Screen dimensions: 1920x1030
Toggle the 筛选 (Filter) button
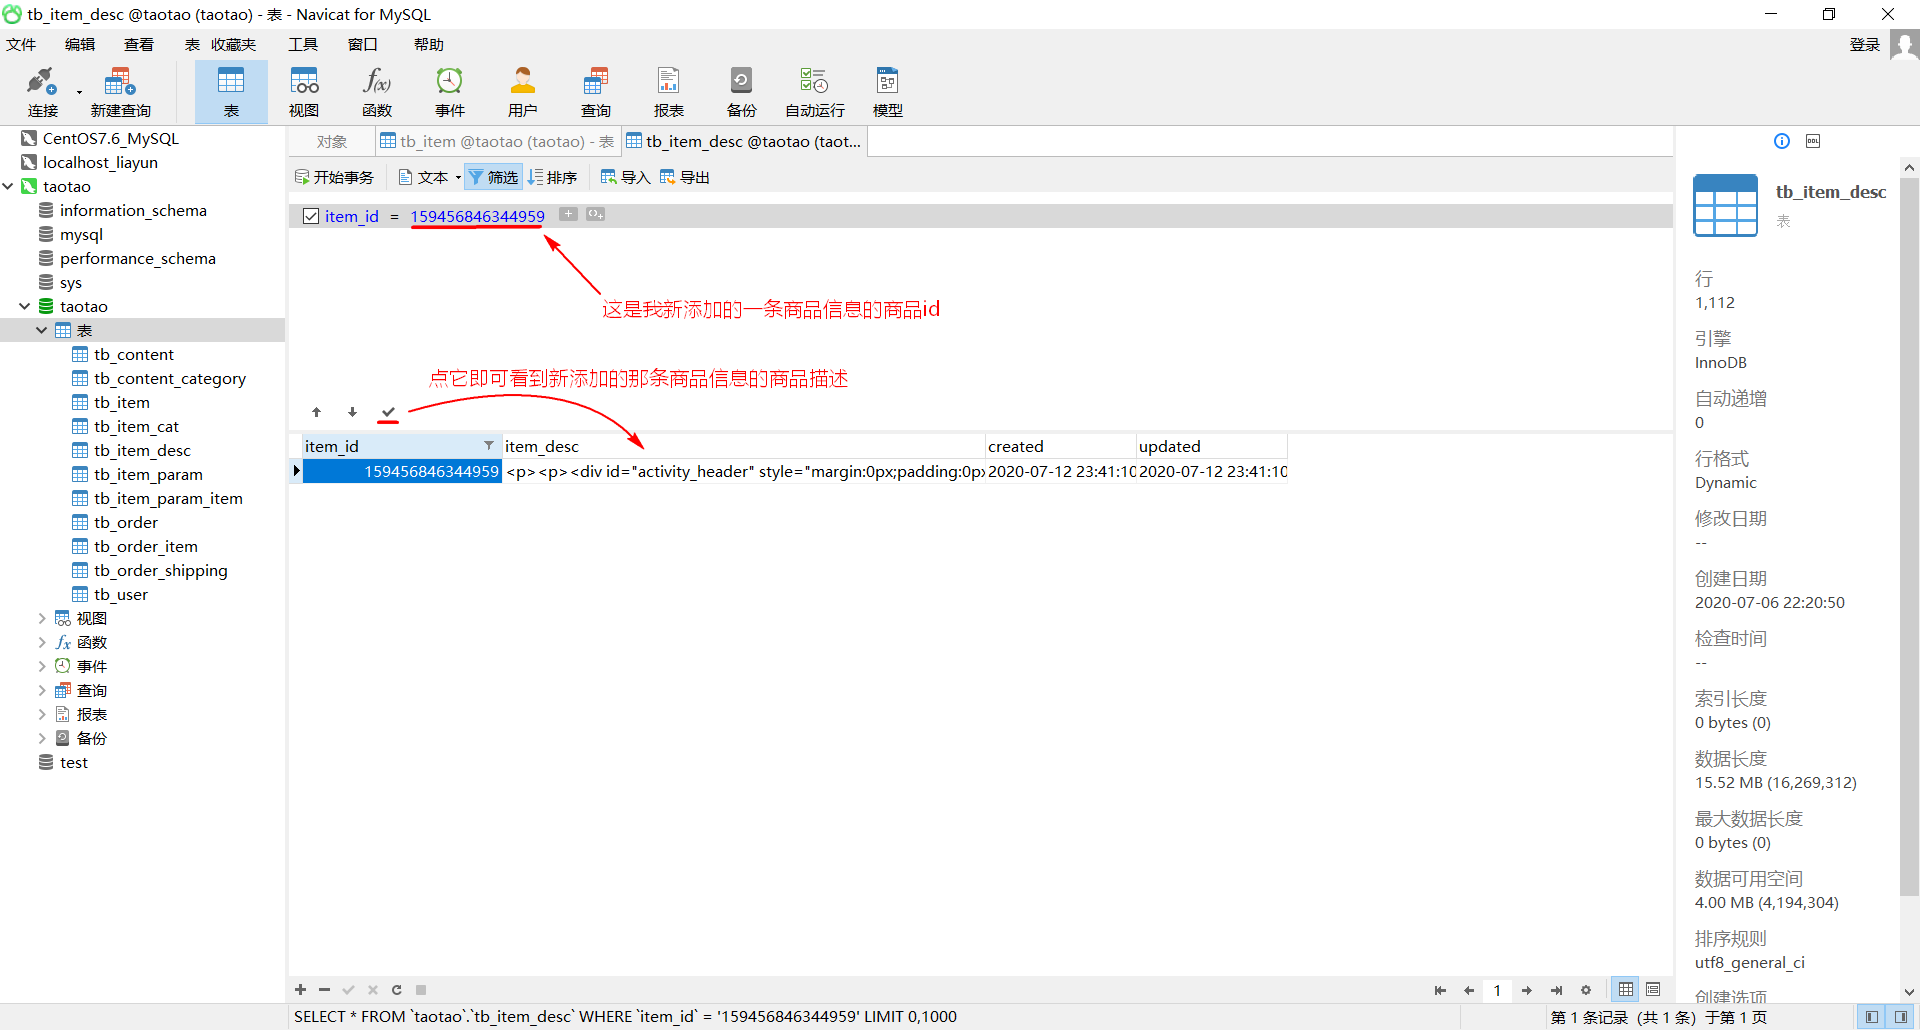pyautogui.click(x=493, y=177)
